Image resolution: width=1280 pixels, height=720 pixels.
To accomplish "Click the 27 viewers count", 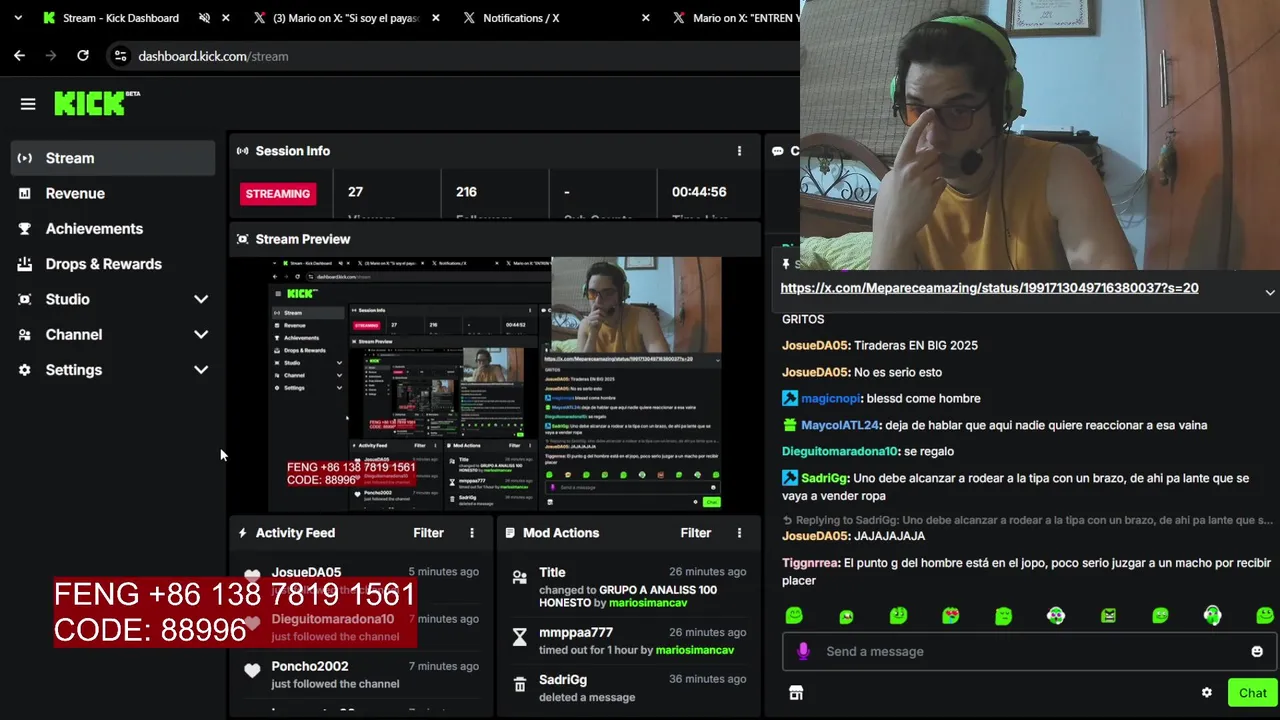I will click(x=355, y=192).
